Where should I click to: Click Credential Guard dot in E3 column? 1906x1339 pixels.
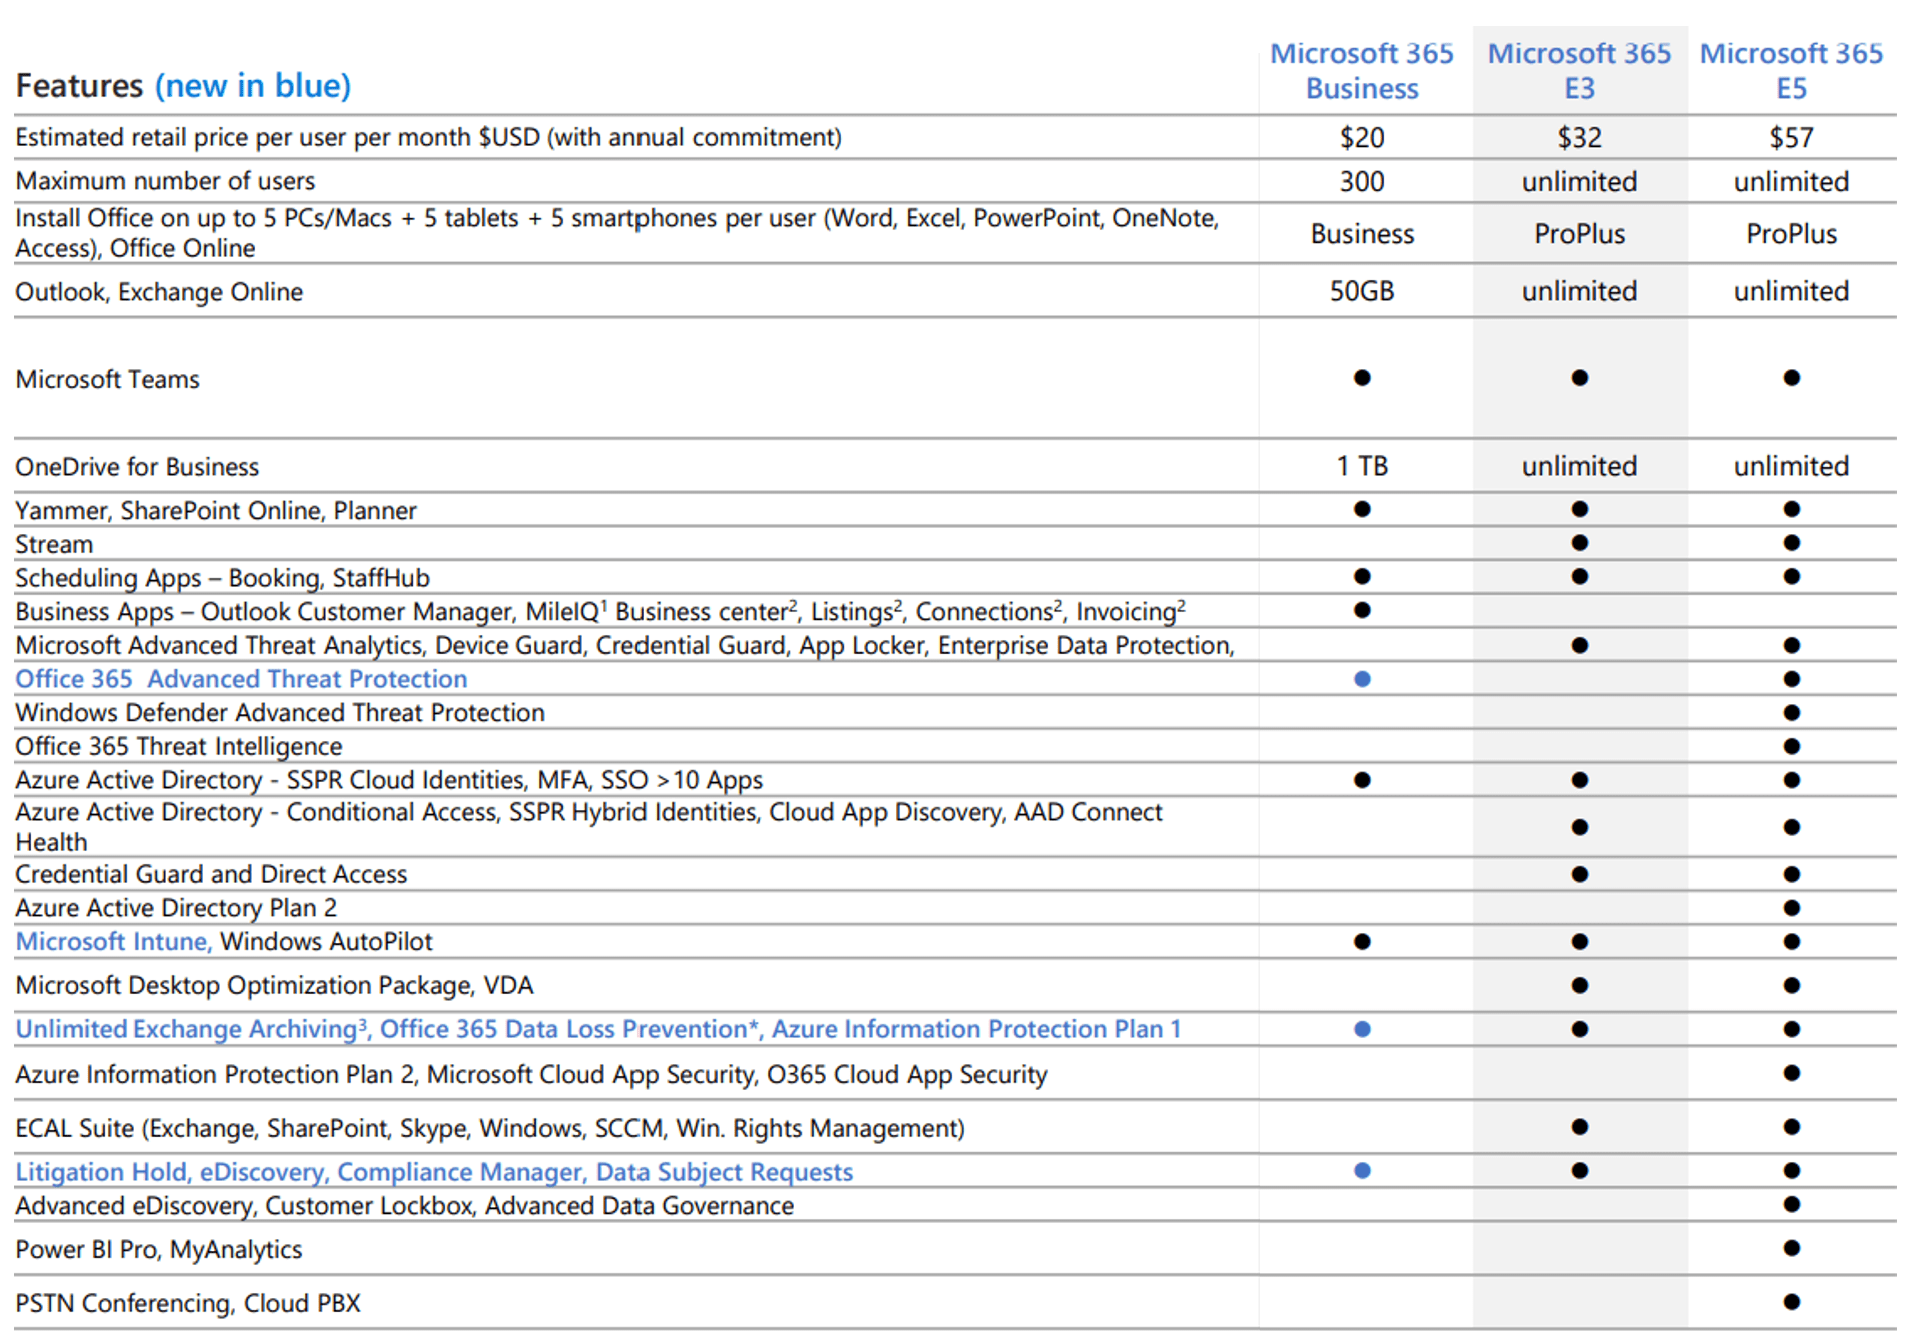(1578, 874)
